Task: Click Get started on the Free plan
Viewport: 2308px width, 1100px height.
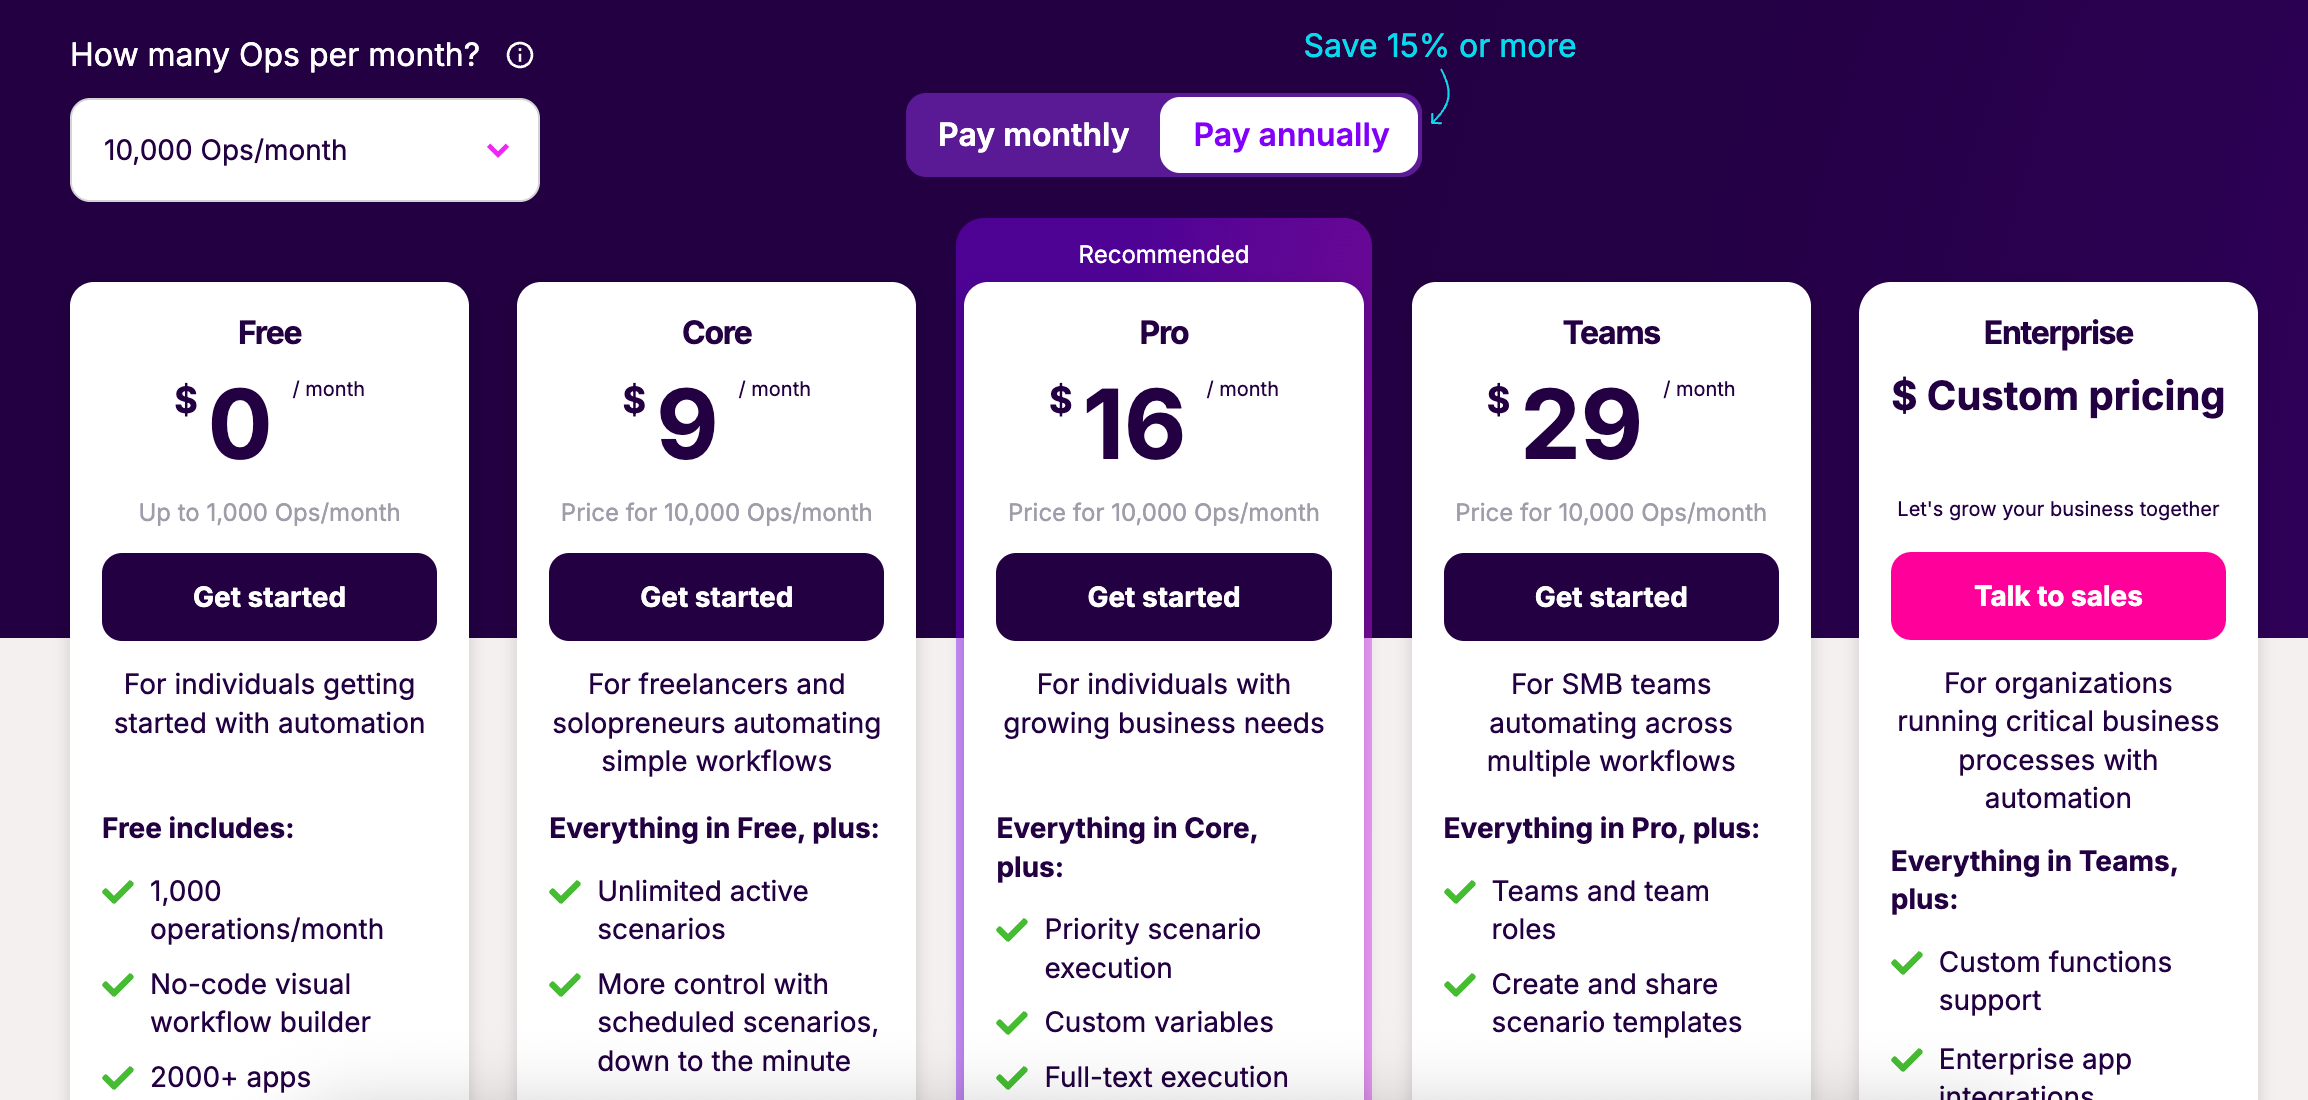Action: click(x=269, y=597)
